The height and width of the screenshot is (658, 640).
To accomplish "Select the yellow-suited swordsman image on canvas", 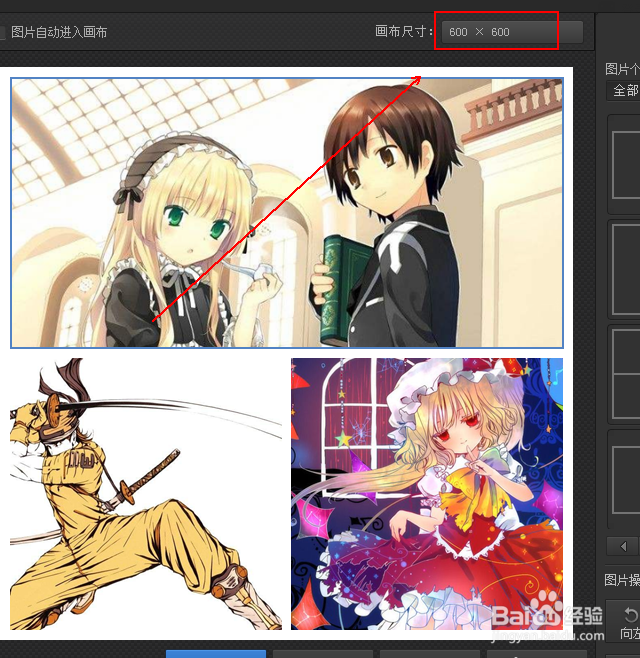I will pyautogui.click(x=146, y=494).
